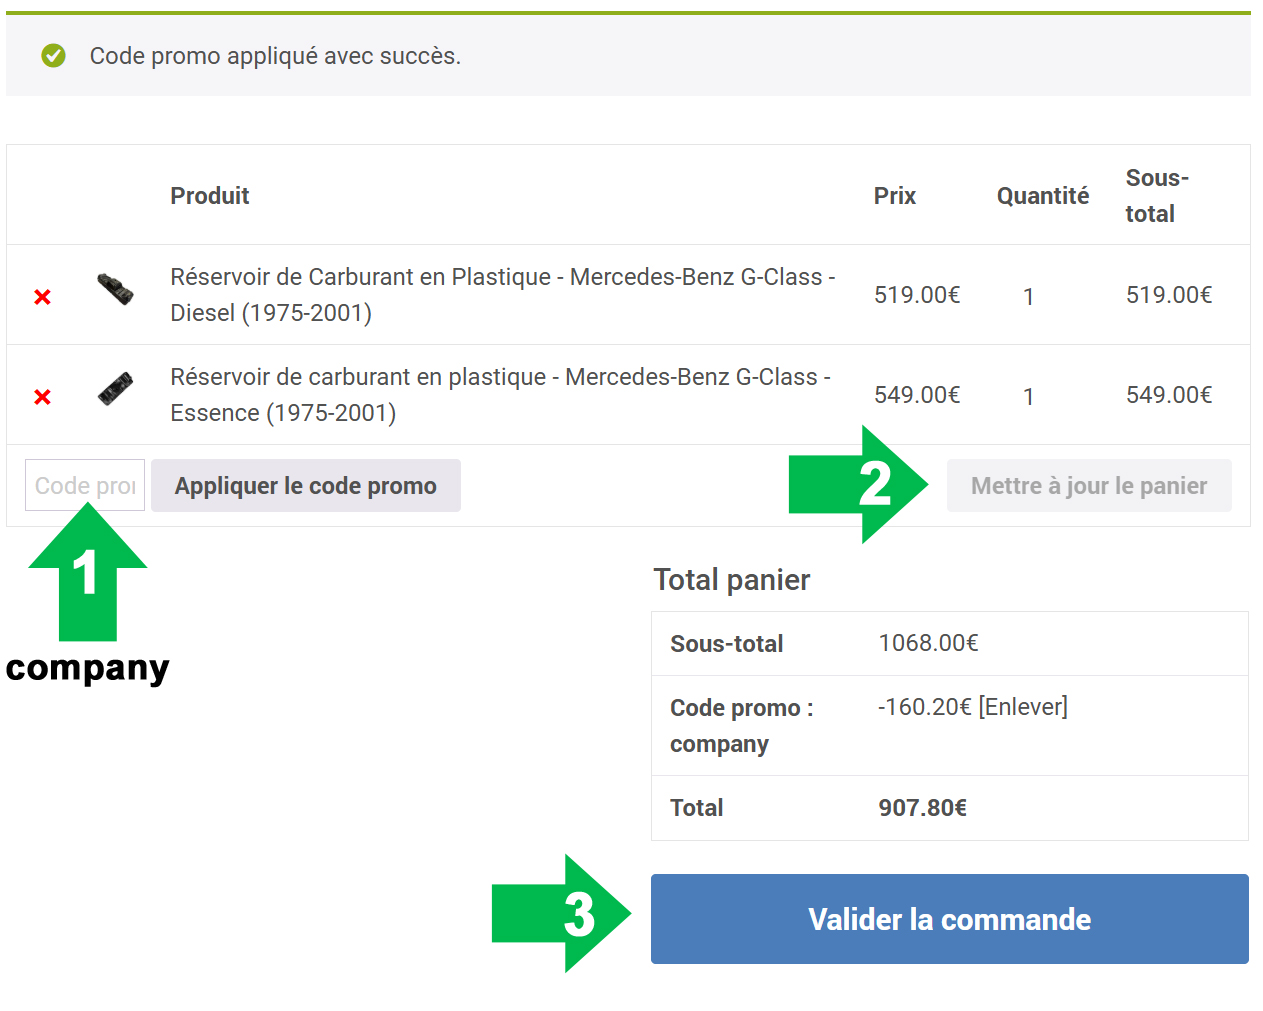Open the Essence tank product thumbnail
The image size is (1263, 1011).
[x=115, y=388]
